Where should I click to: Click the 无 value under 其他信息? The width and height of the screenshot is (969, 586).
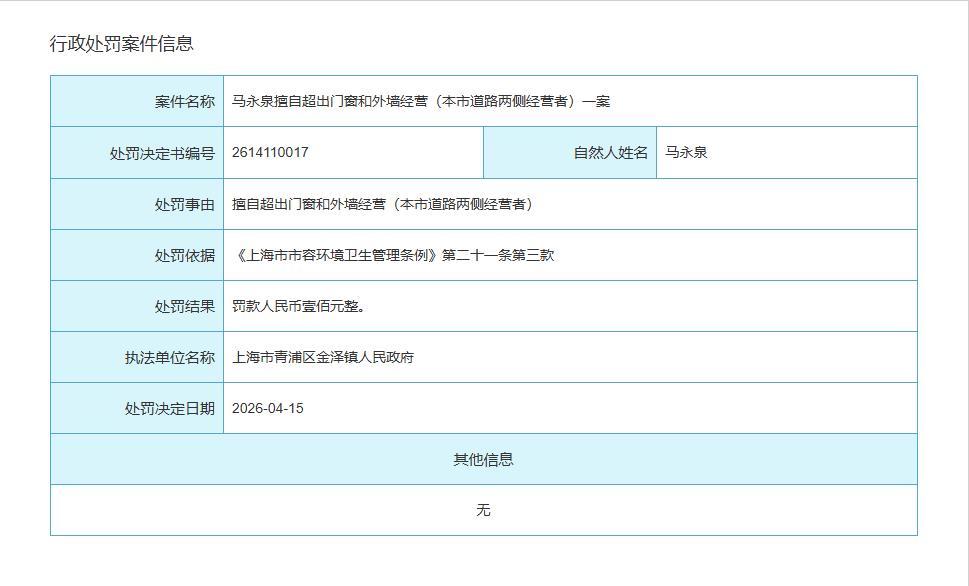[x=483, y=510]
